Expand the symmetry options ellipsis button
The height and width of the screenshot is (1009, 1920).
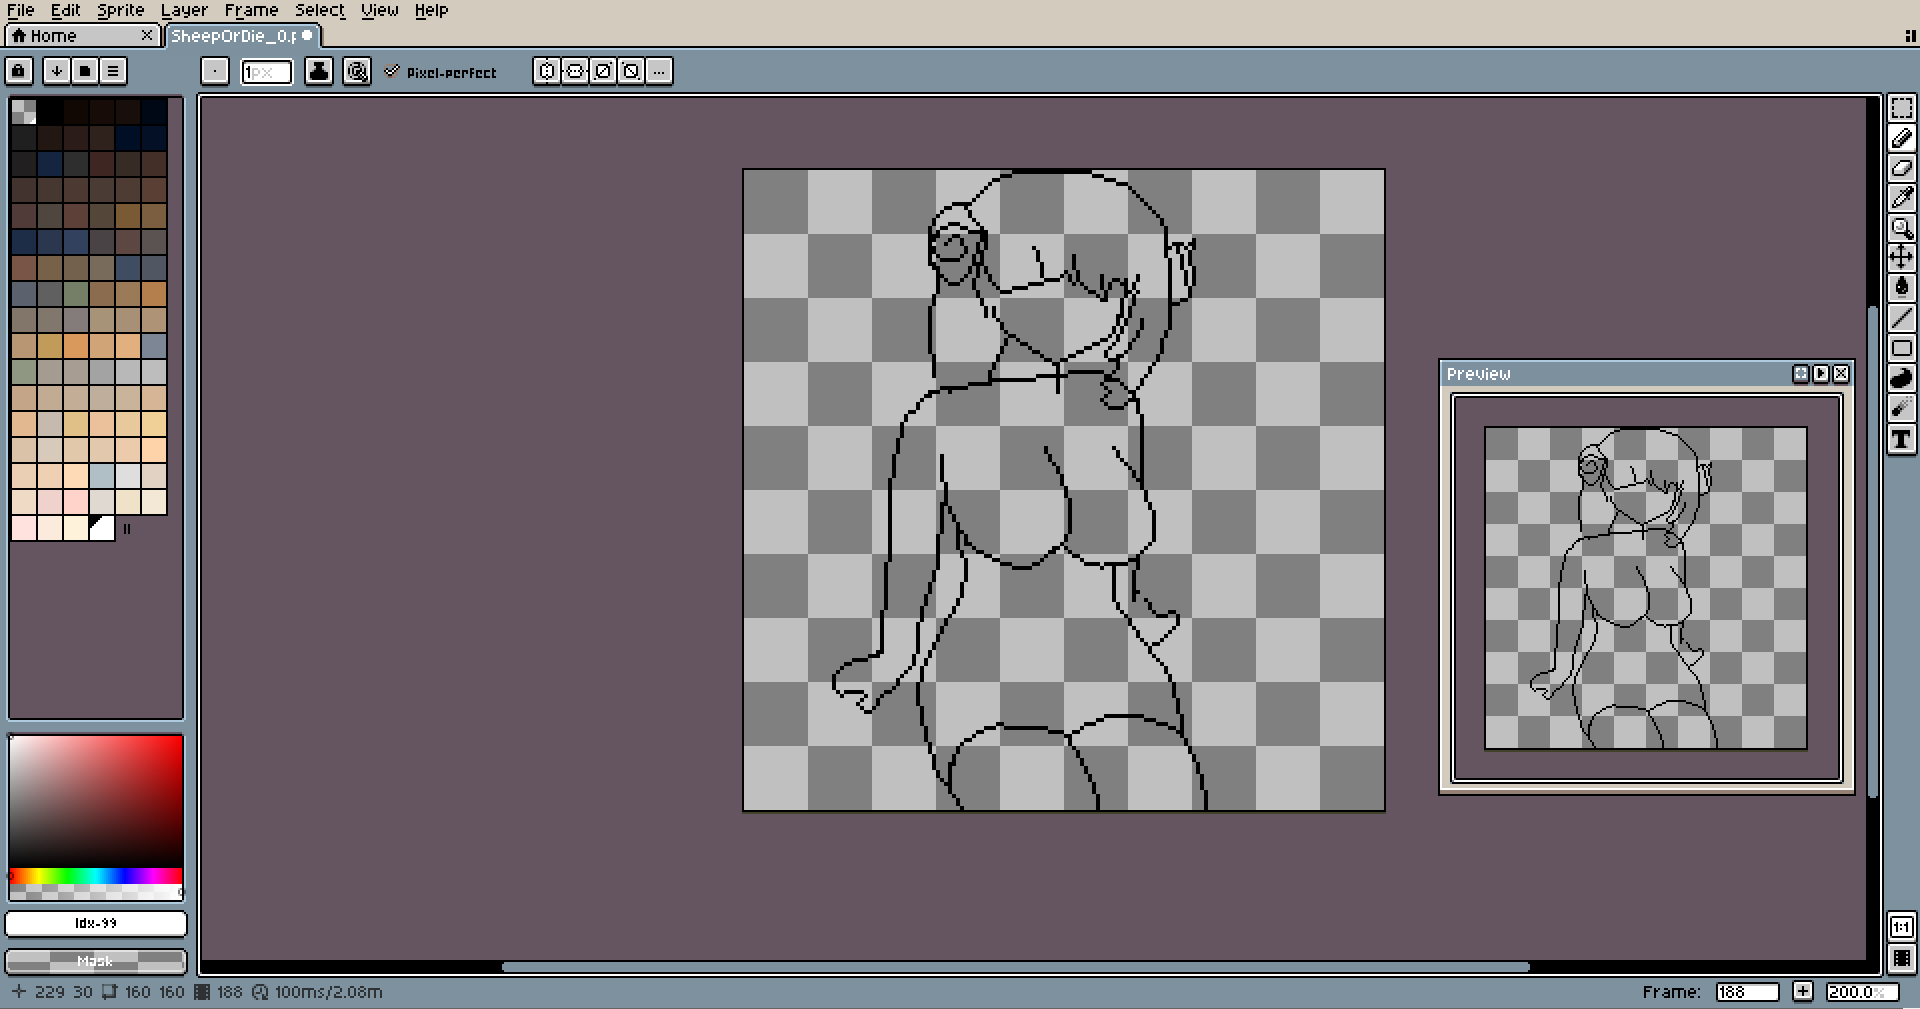[659, 71]
